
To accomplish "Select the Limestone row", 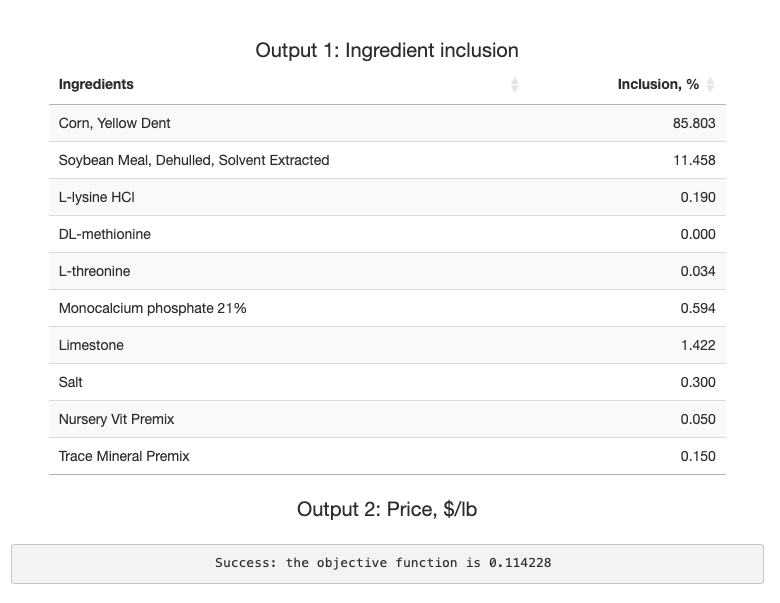I will point(388,345).
